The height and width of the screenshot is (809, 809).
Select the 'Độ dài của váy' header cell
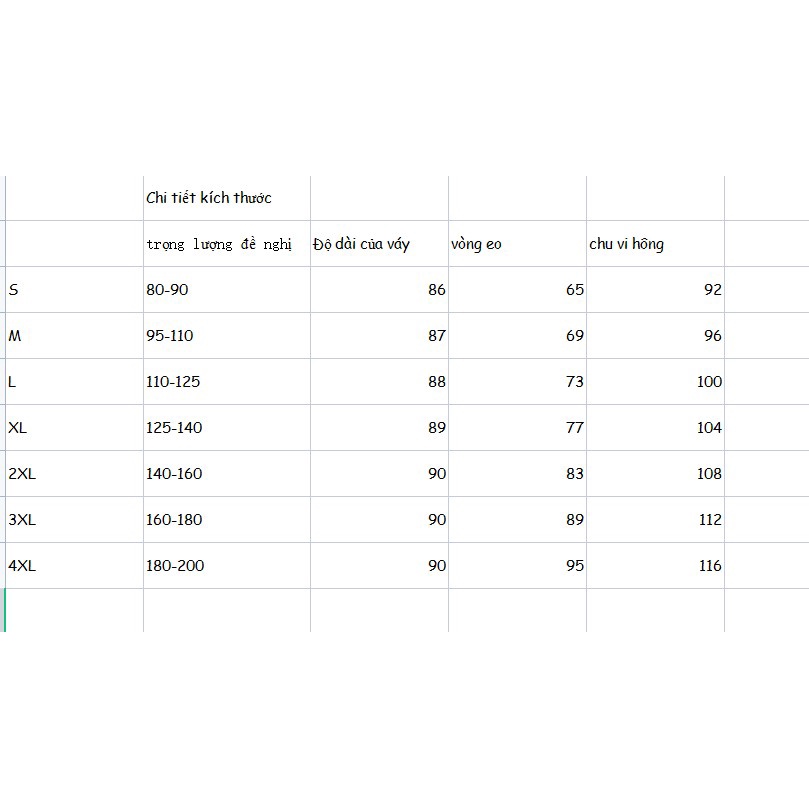tap(379, 244)
